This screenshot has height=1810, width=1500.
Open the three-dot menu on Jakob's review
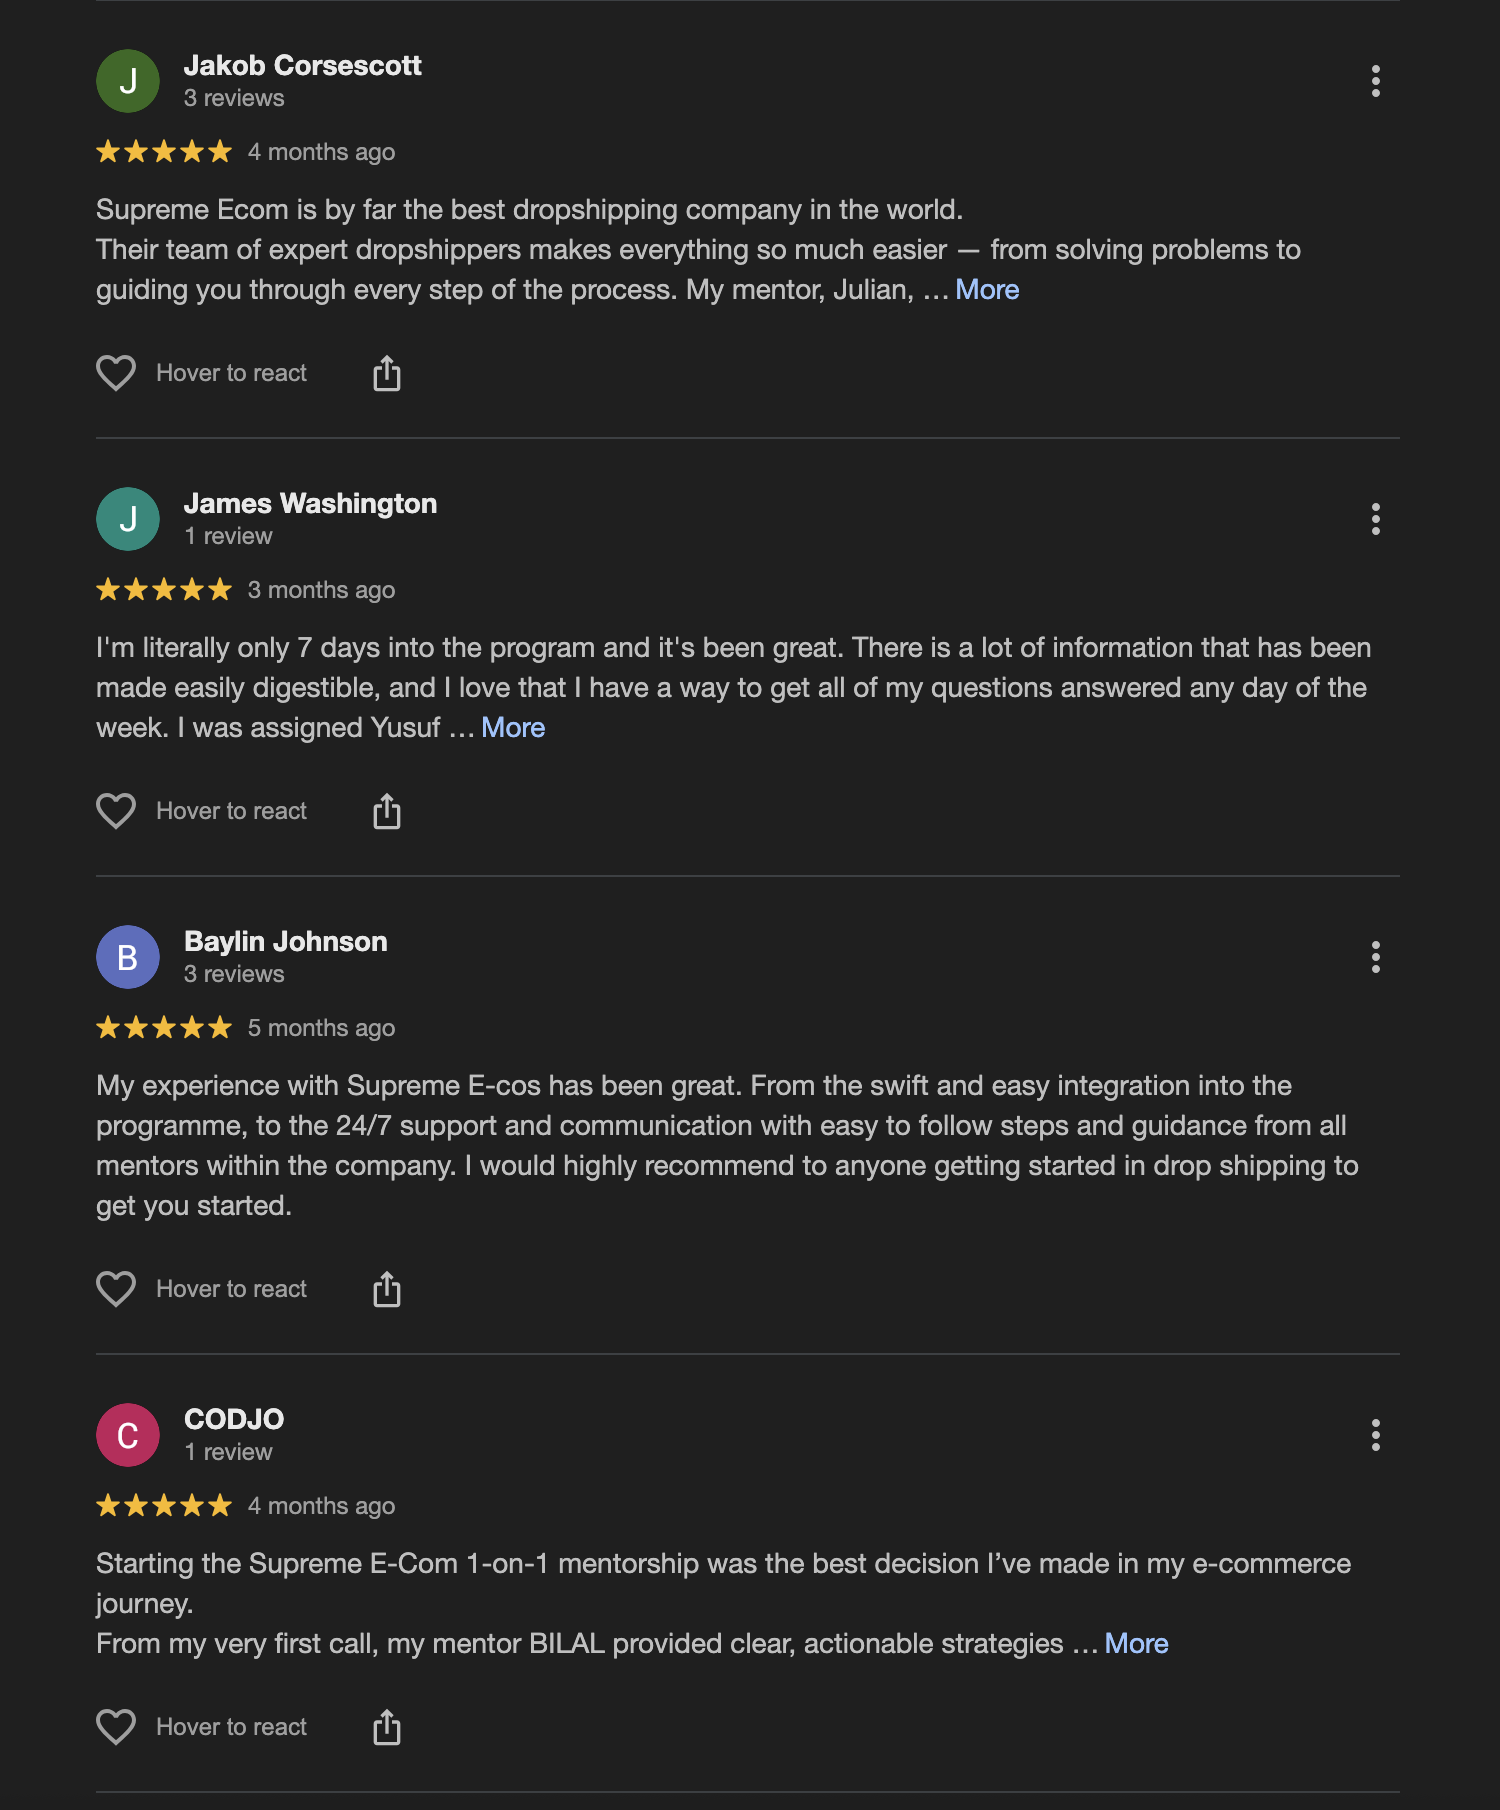[x=1376, y=81]
